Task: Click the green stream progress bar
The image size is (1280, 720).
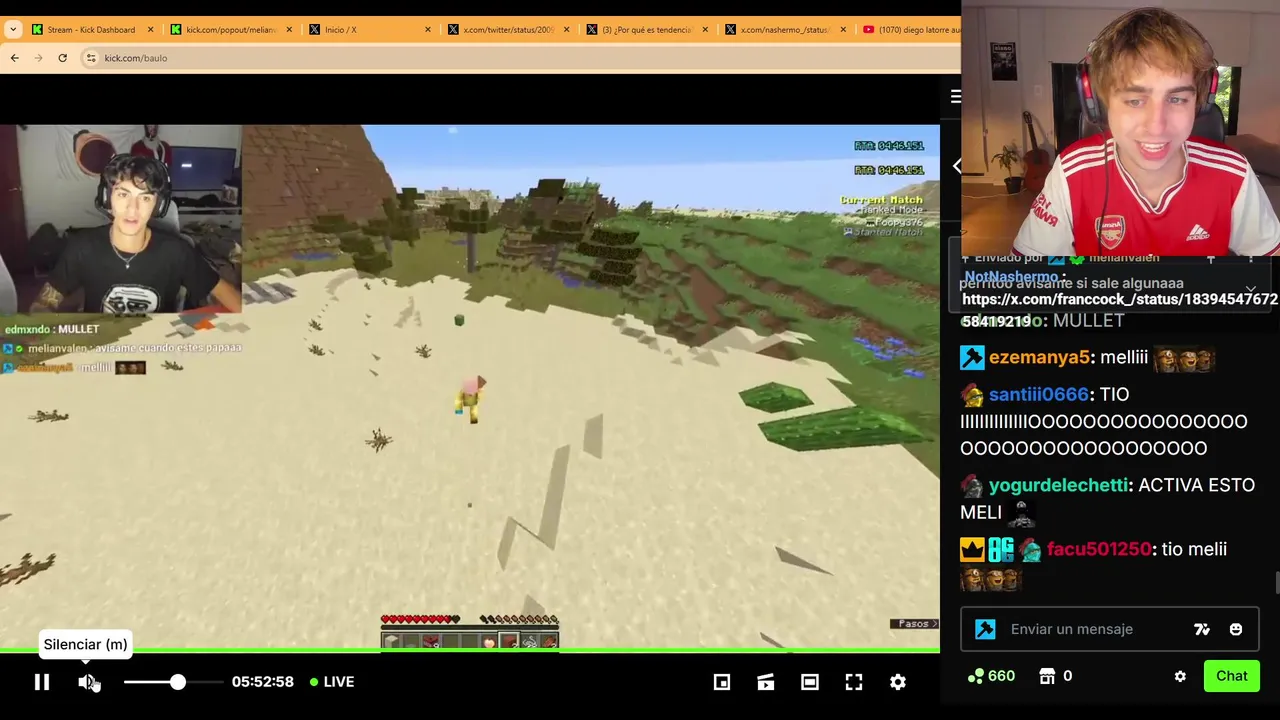Action: click(470, 651)
